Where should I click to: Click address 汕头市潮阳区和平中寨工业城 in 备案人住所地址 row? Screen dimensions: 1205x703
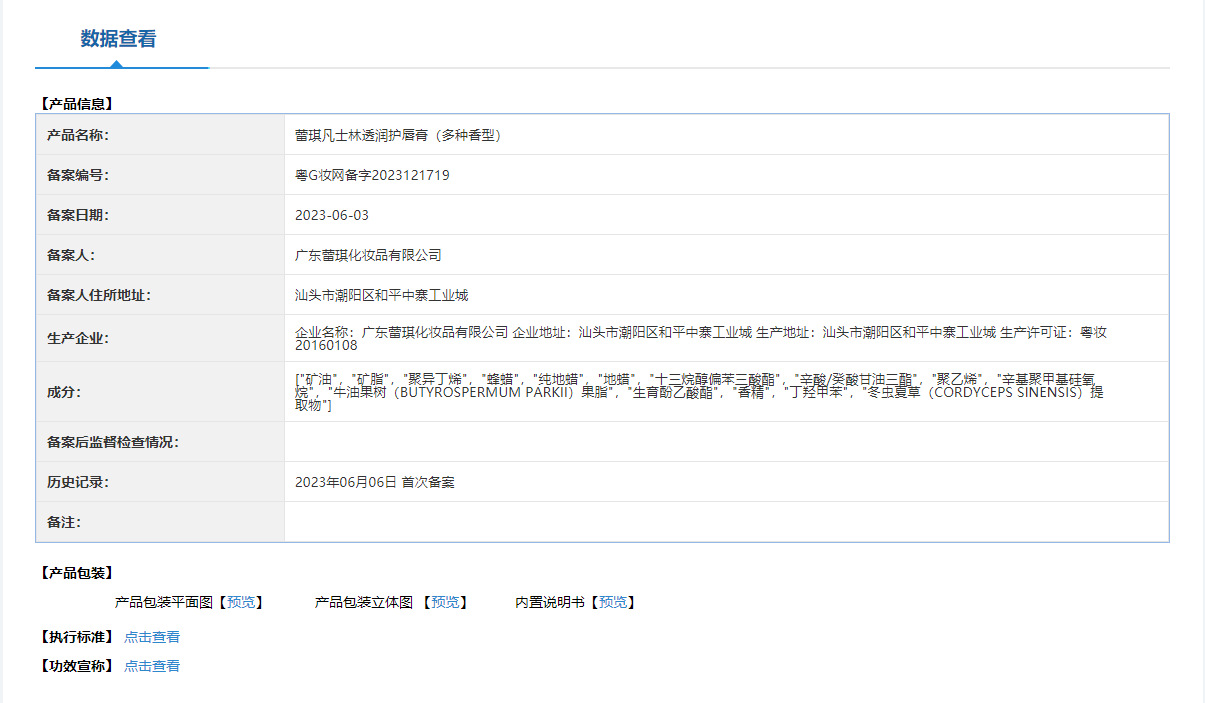[x=381, y=295]
